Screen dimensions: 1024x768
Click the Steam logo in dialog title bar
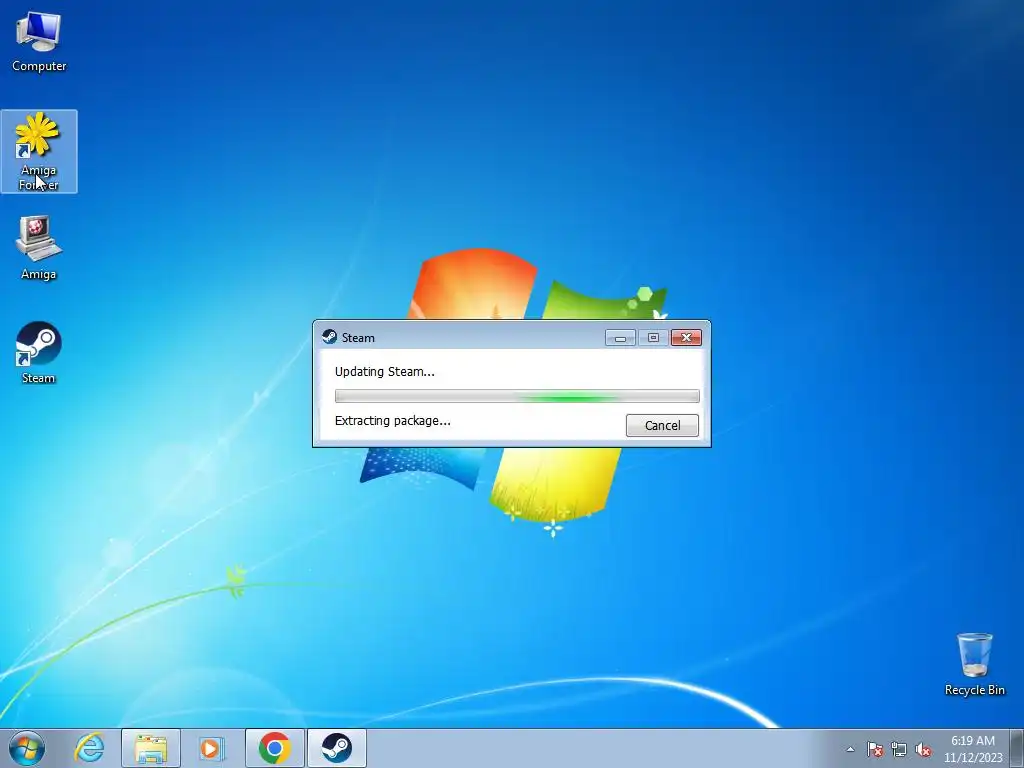pos(330,337)
